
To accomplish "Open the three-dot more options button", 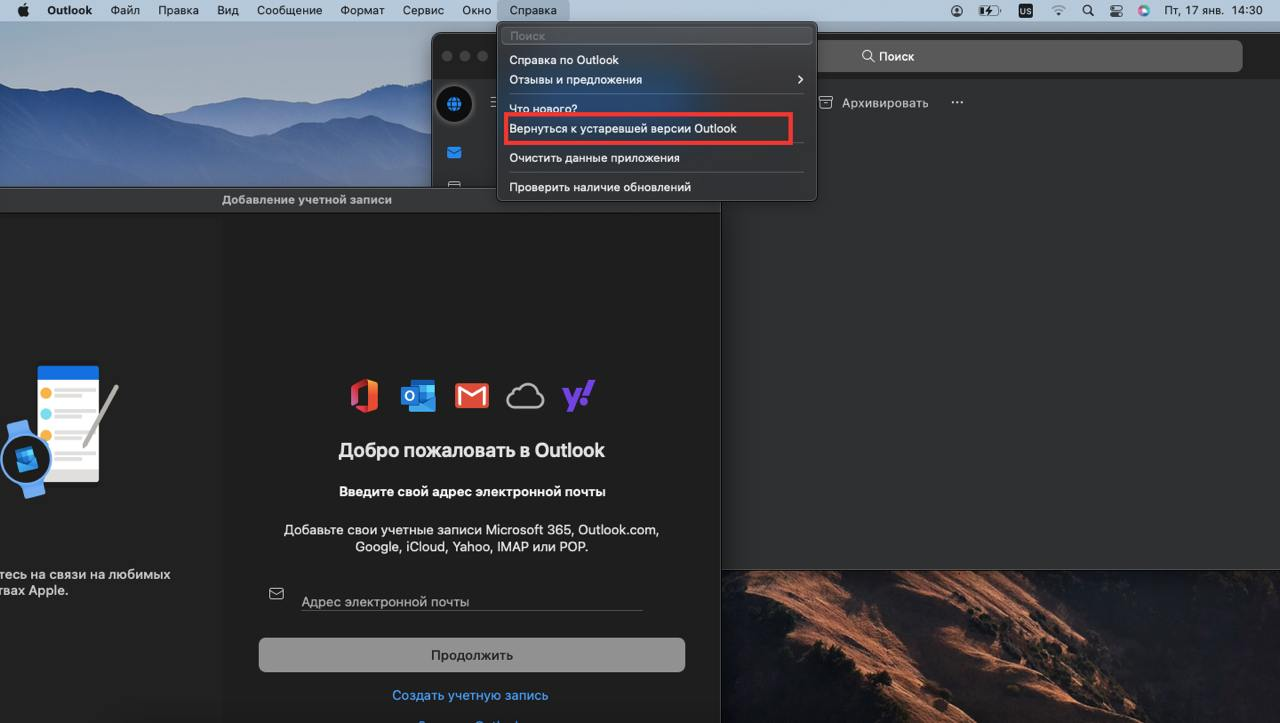I will point(957,103).
